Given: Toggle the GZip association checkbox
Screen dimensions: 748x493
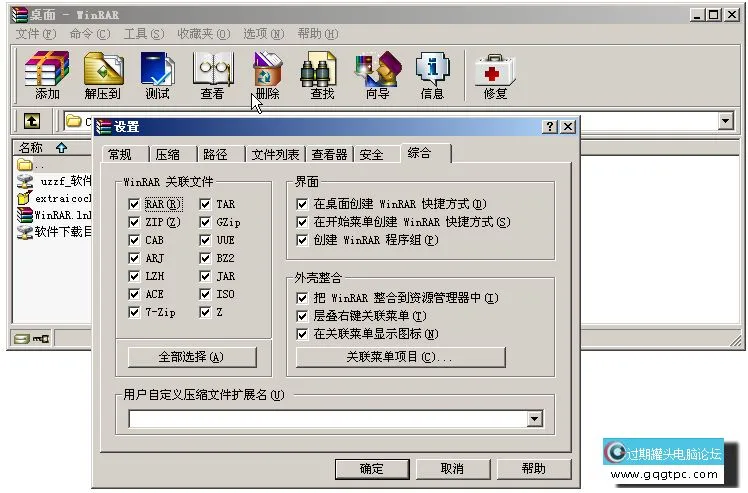Looking at the screenshot, I should pos(205,222).
